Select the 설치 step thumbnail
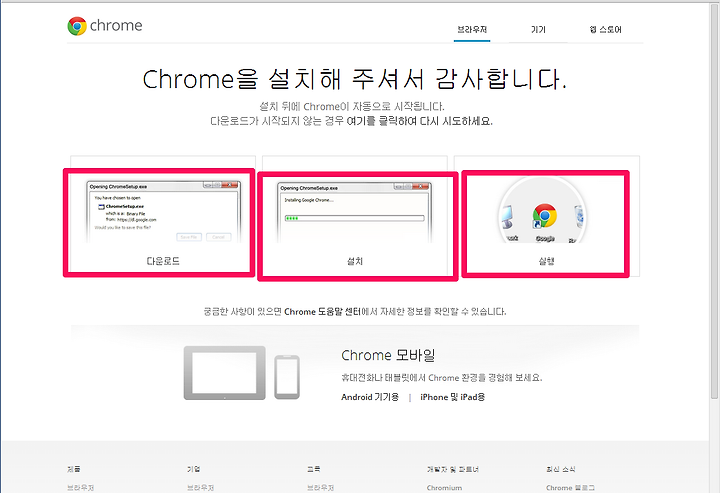This screenshot has height=493, width=720. [354, 212]
